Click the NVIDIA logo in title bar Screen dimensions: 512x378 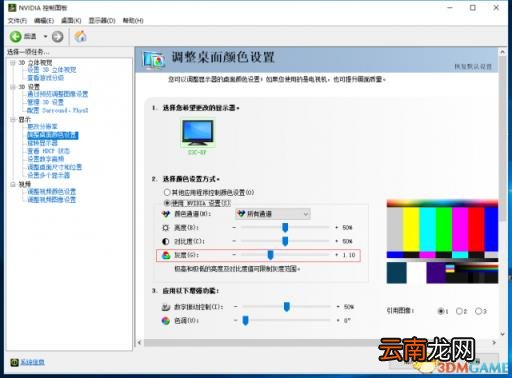(x=12, y=7)
